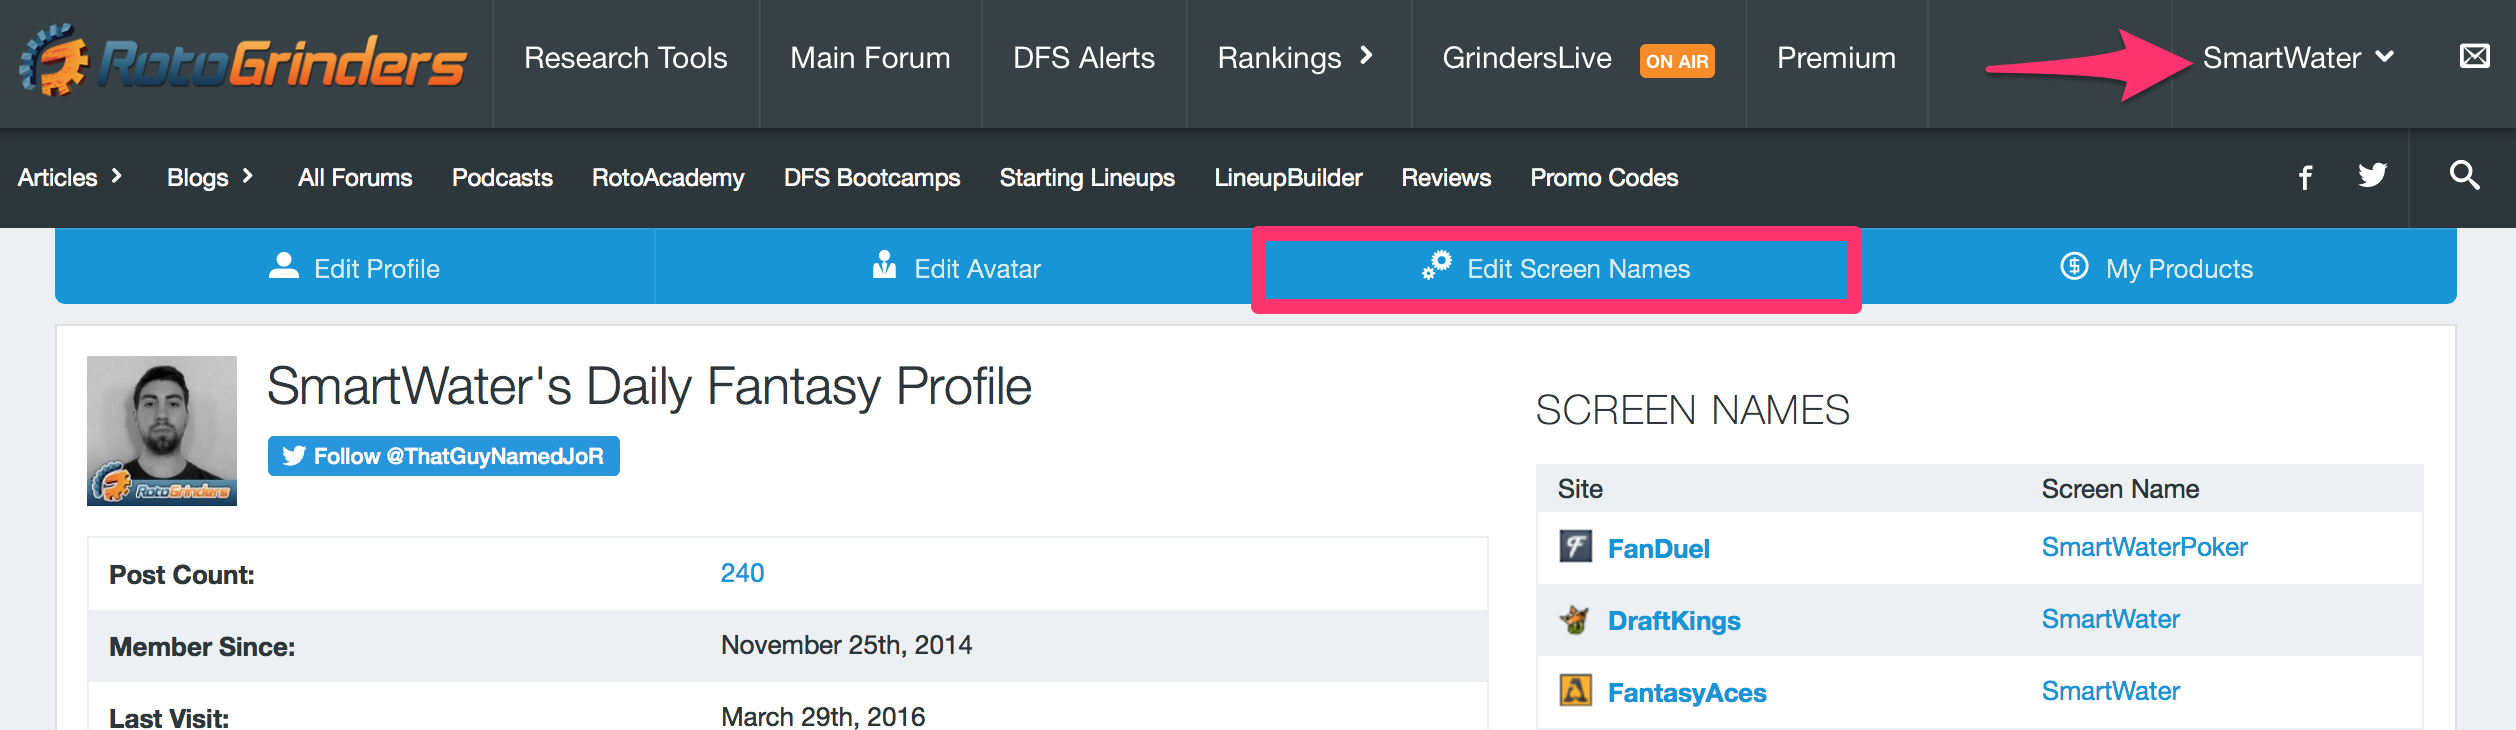The height and width of the screenshot is (730, 2516).
Task: Click the DraftKings SmartWater screen name
Action: [2110, 619]
